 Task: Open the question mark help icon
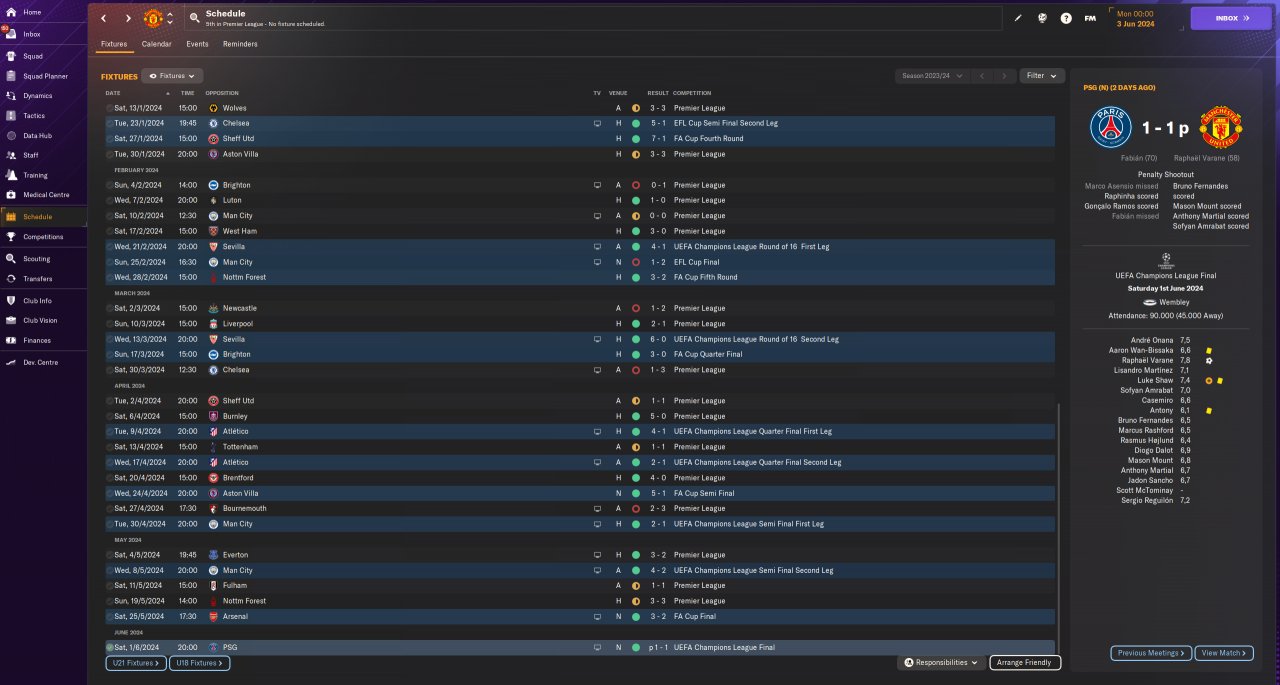[1066, 18]
